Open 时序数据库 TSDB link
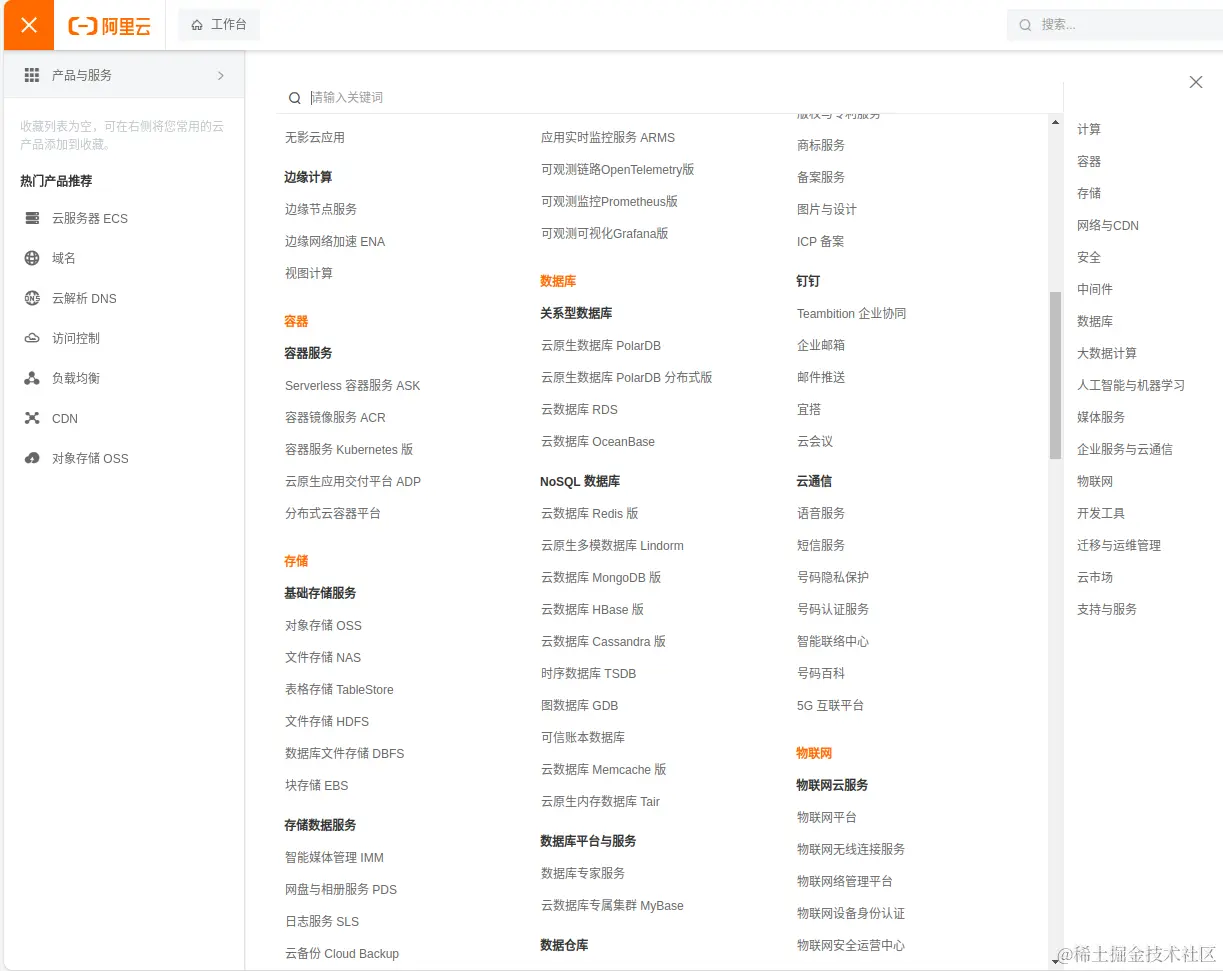1223x971 pixels. (589, 673)
